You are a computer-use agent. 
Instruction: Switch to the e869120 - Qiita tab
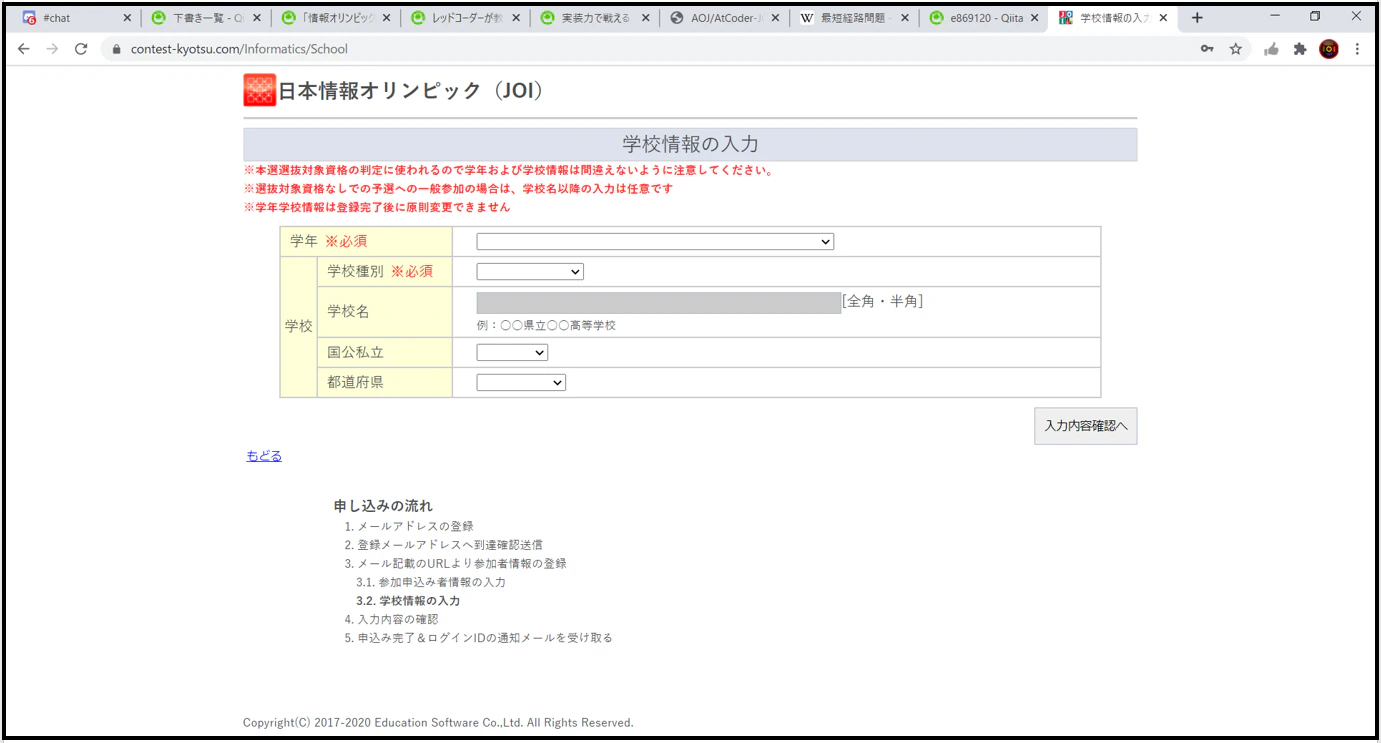(983, 18)
